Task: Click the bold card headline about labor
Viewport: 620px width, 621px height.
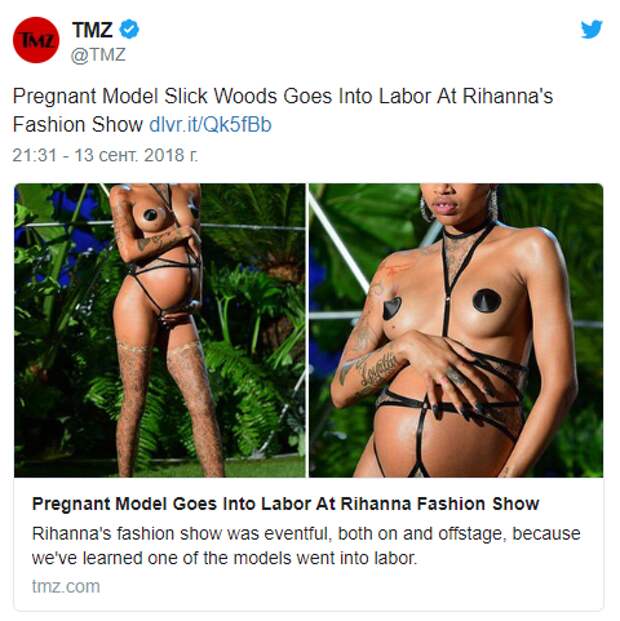Action: [x=286, y=504]
